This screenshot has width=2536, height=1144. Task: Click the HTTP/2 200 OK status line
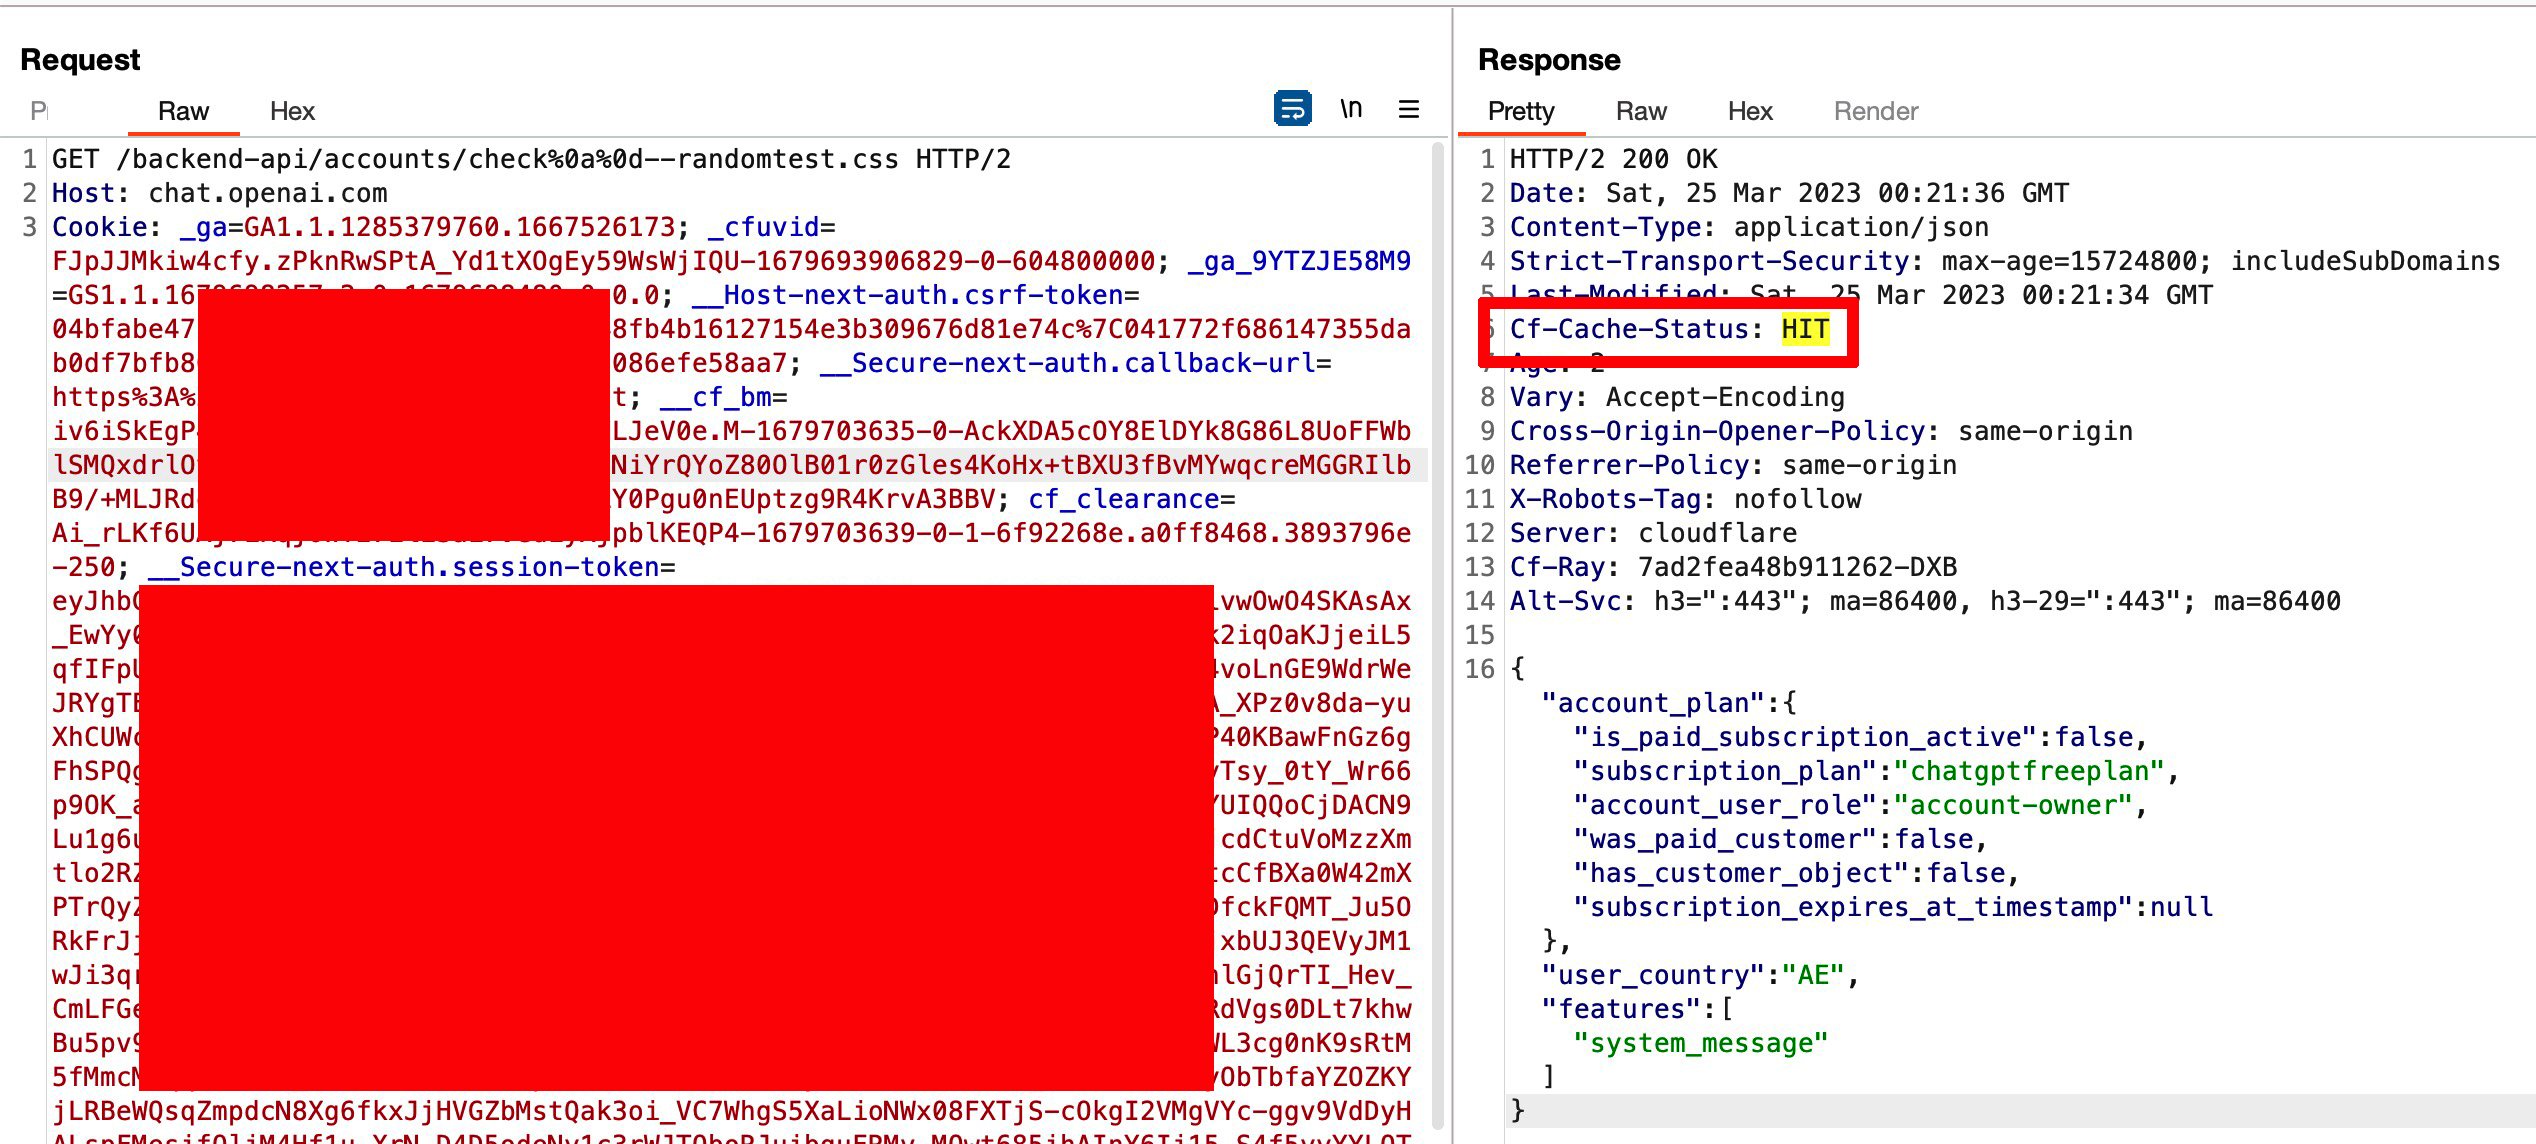coord(1613,159)
